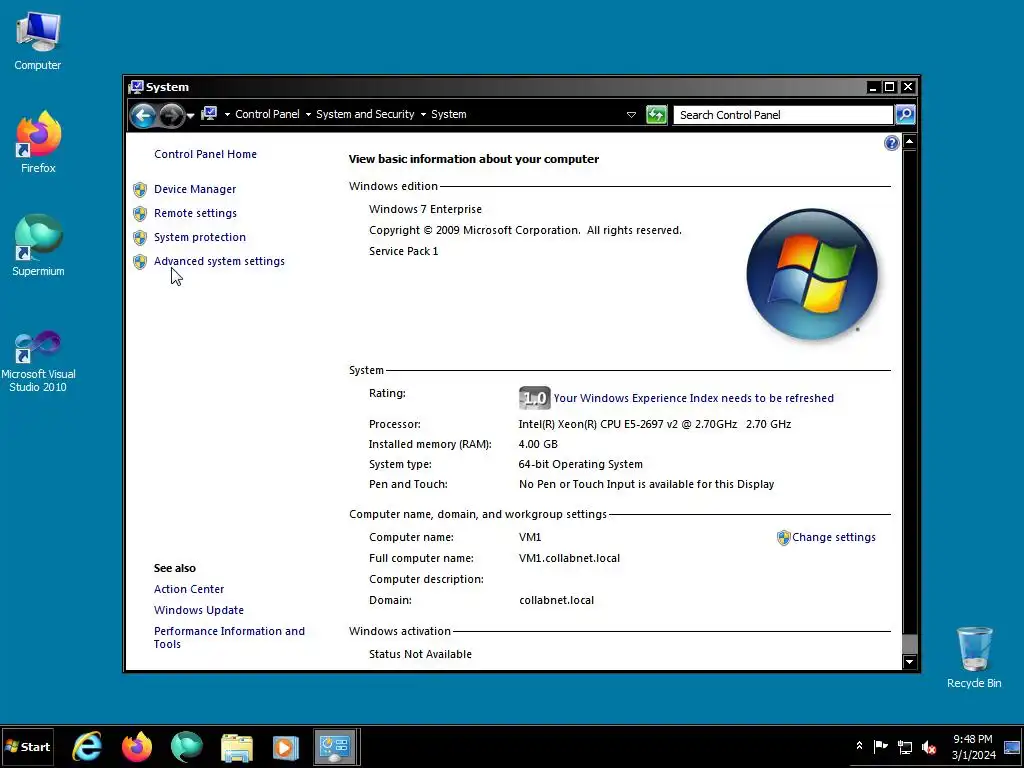The height and width of the screenshot is (768, 1024).
Task: Go to System and Security breadcrumb
Action: click(365, 114)
